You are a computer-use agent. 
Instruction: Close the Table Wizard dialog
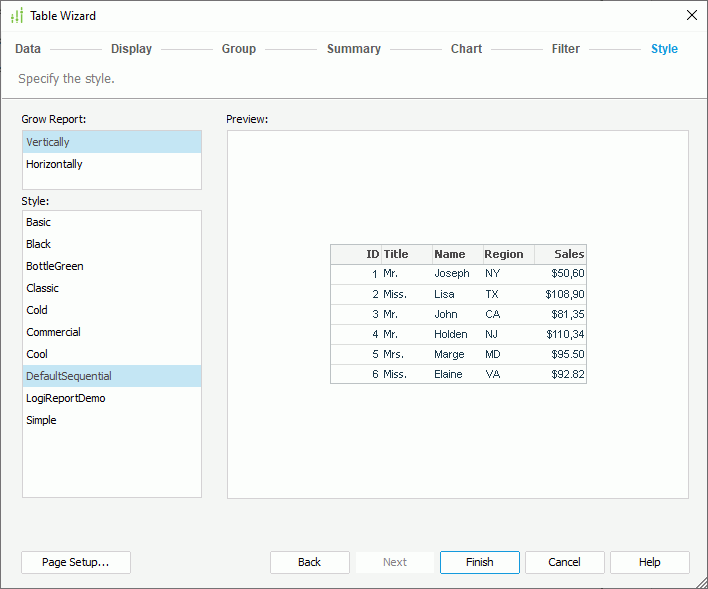pyautogui.click(x=691, y=16)
